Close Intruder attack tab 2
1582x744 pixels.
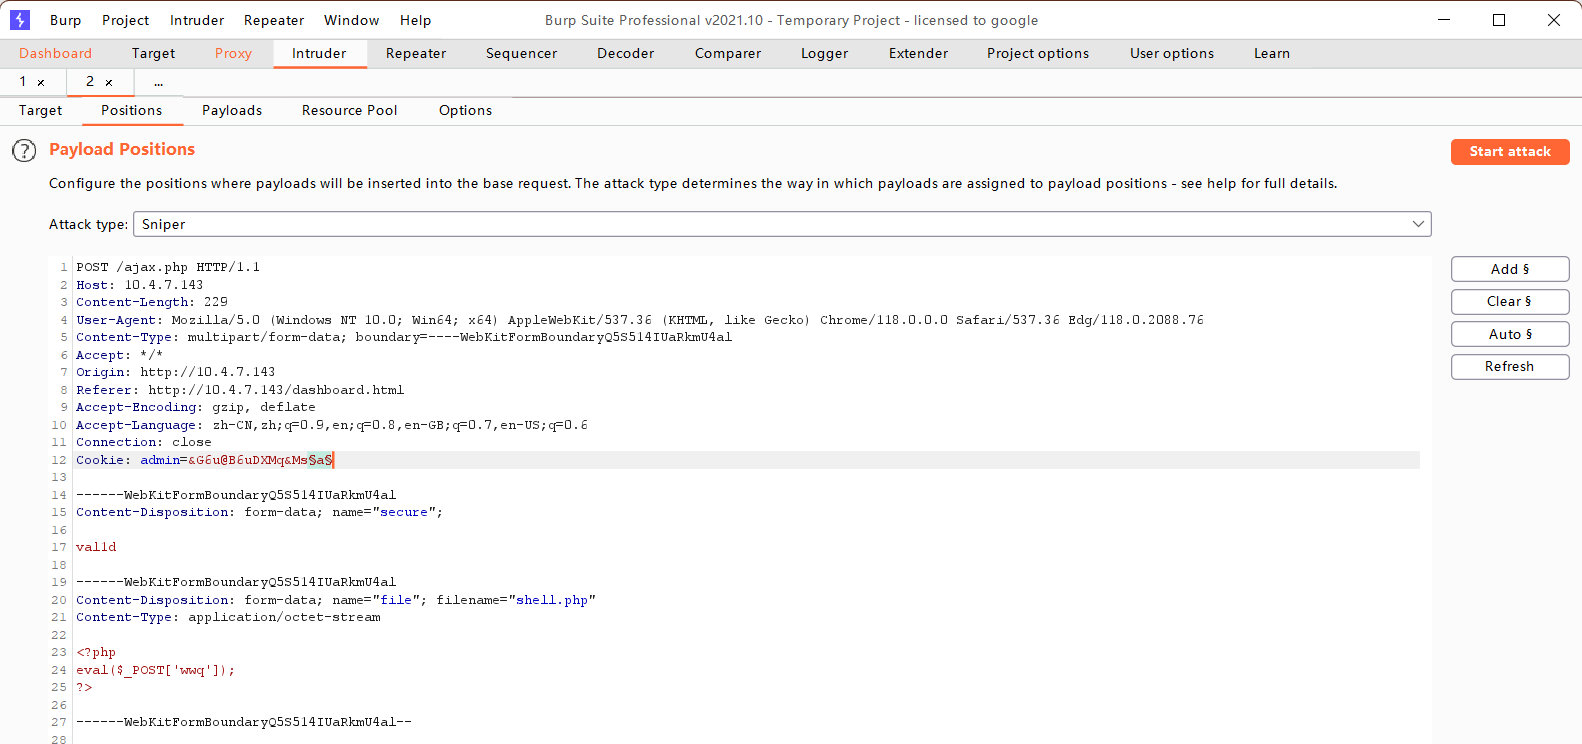tap(109, 83)
